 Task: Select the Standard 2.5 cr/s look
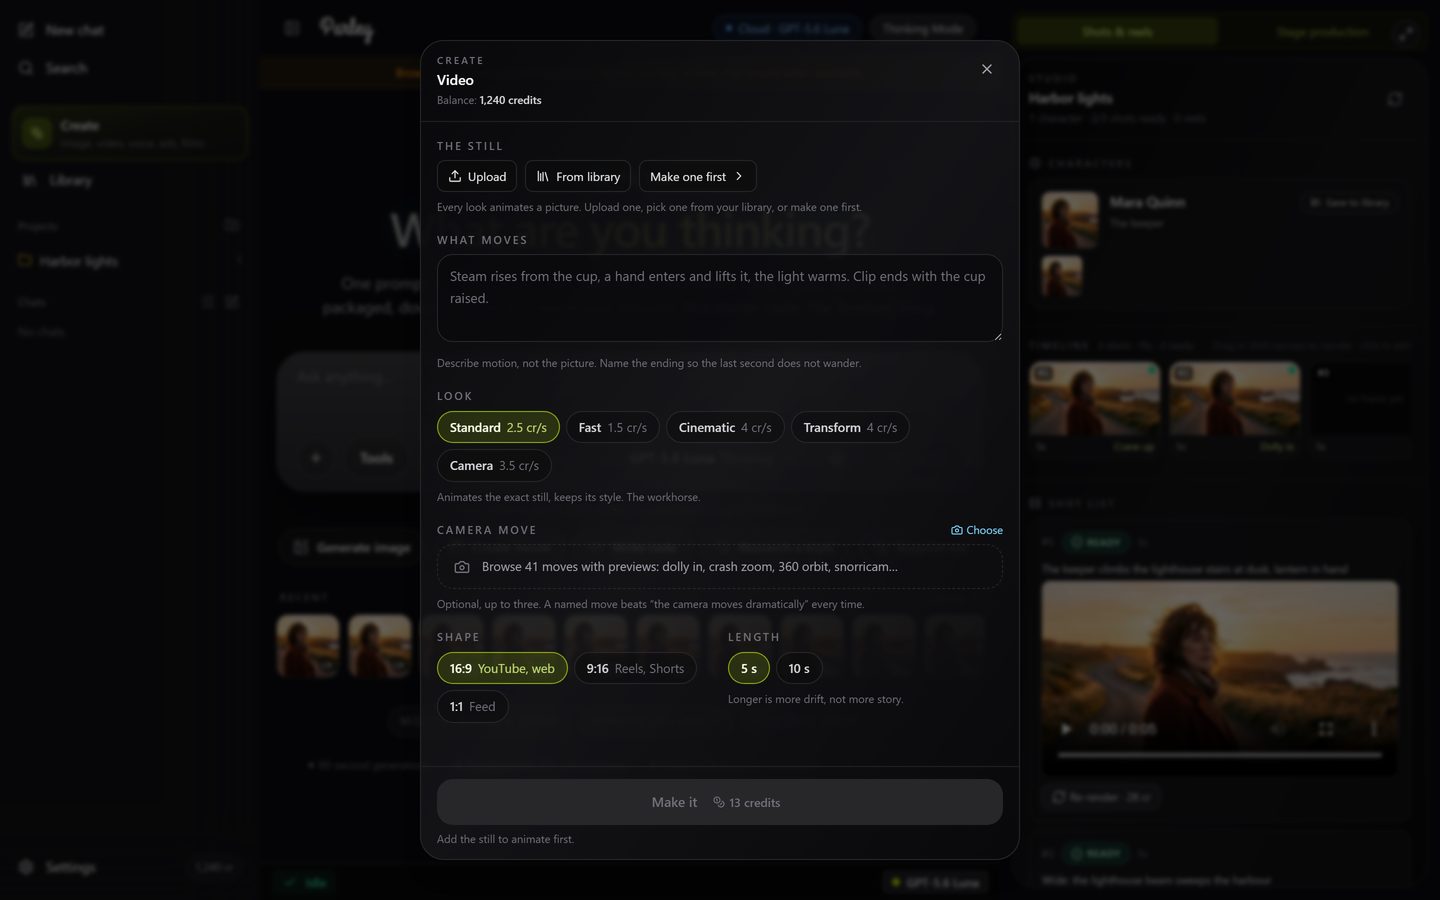[498, 427]
